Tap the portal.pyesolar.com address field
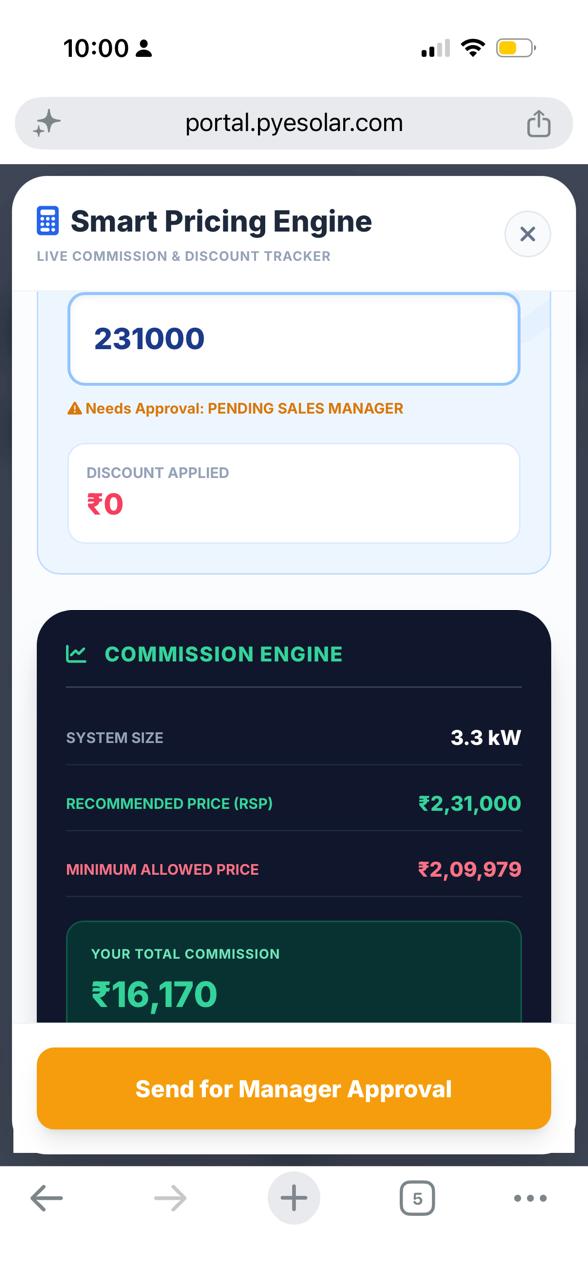Screen dimensions: 588x1280 (294, 123)
